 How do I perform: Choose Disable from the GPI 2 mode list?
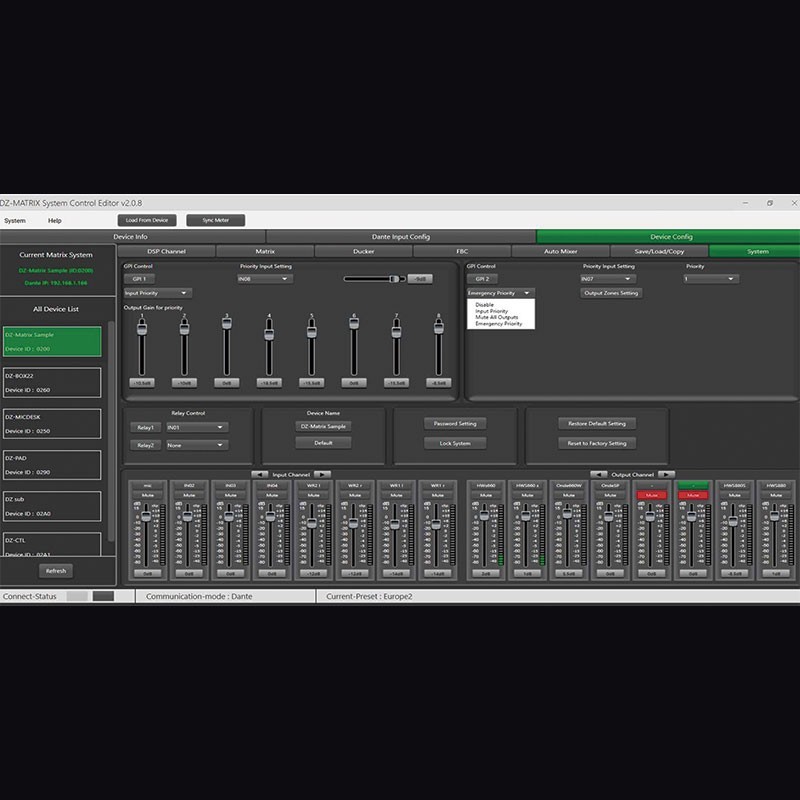(484, 305)
